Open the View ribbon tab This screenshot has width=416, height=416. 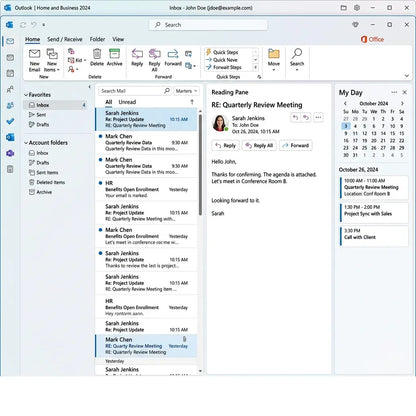click(118, 39)
